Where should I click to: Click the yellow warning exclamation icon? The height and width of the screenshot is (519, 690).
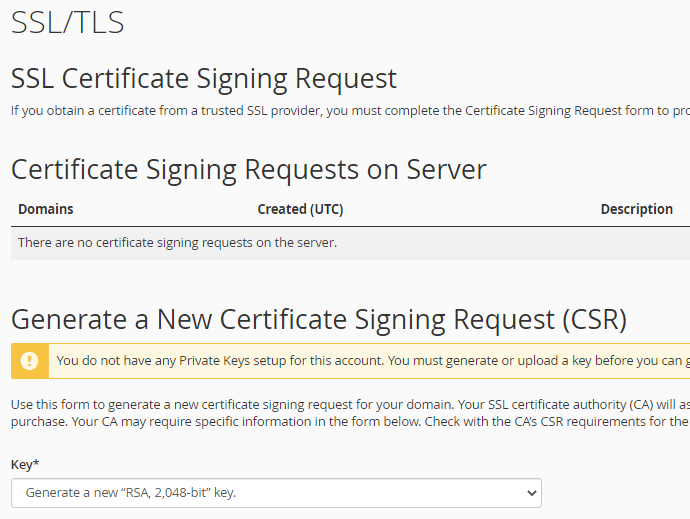(29, 361)
